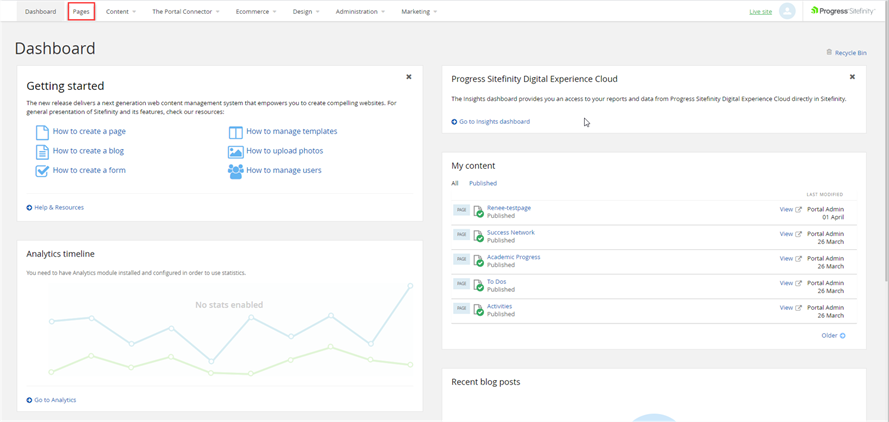Image resolution: width=889 pixels, height=422 pixels.
Task: Click the Older content pagination link
Action: 832,335
